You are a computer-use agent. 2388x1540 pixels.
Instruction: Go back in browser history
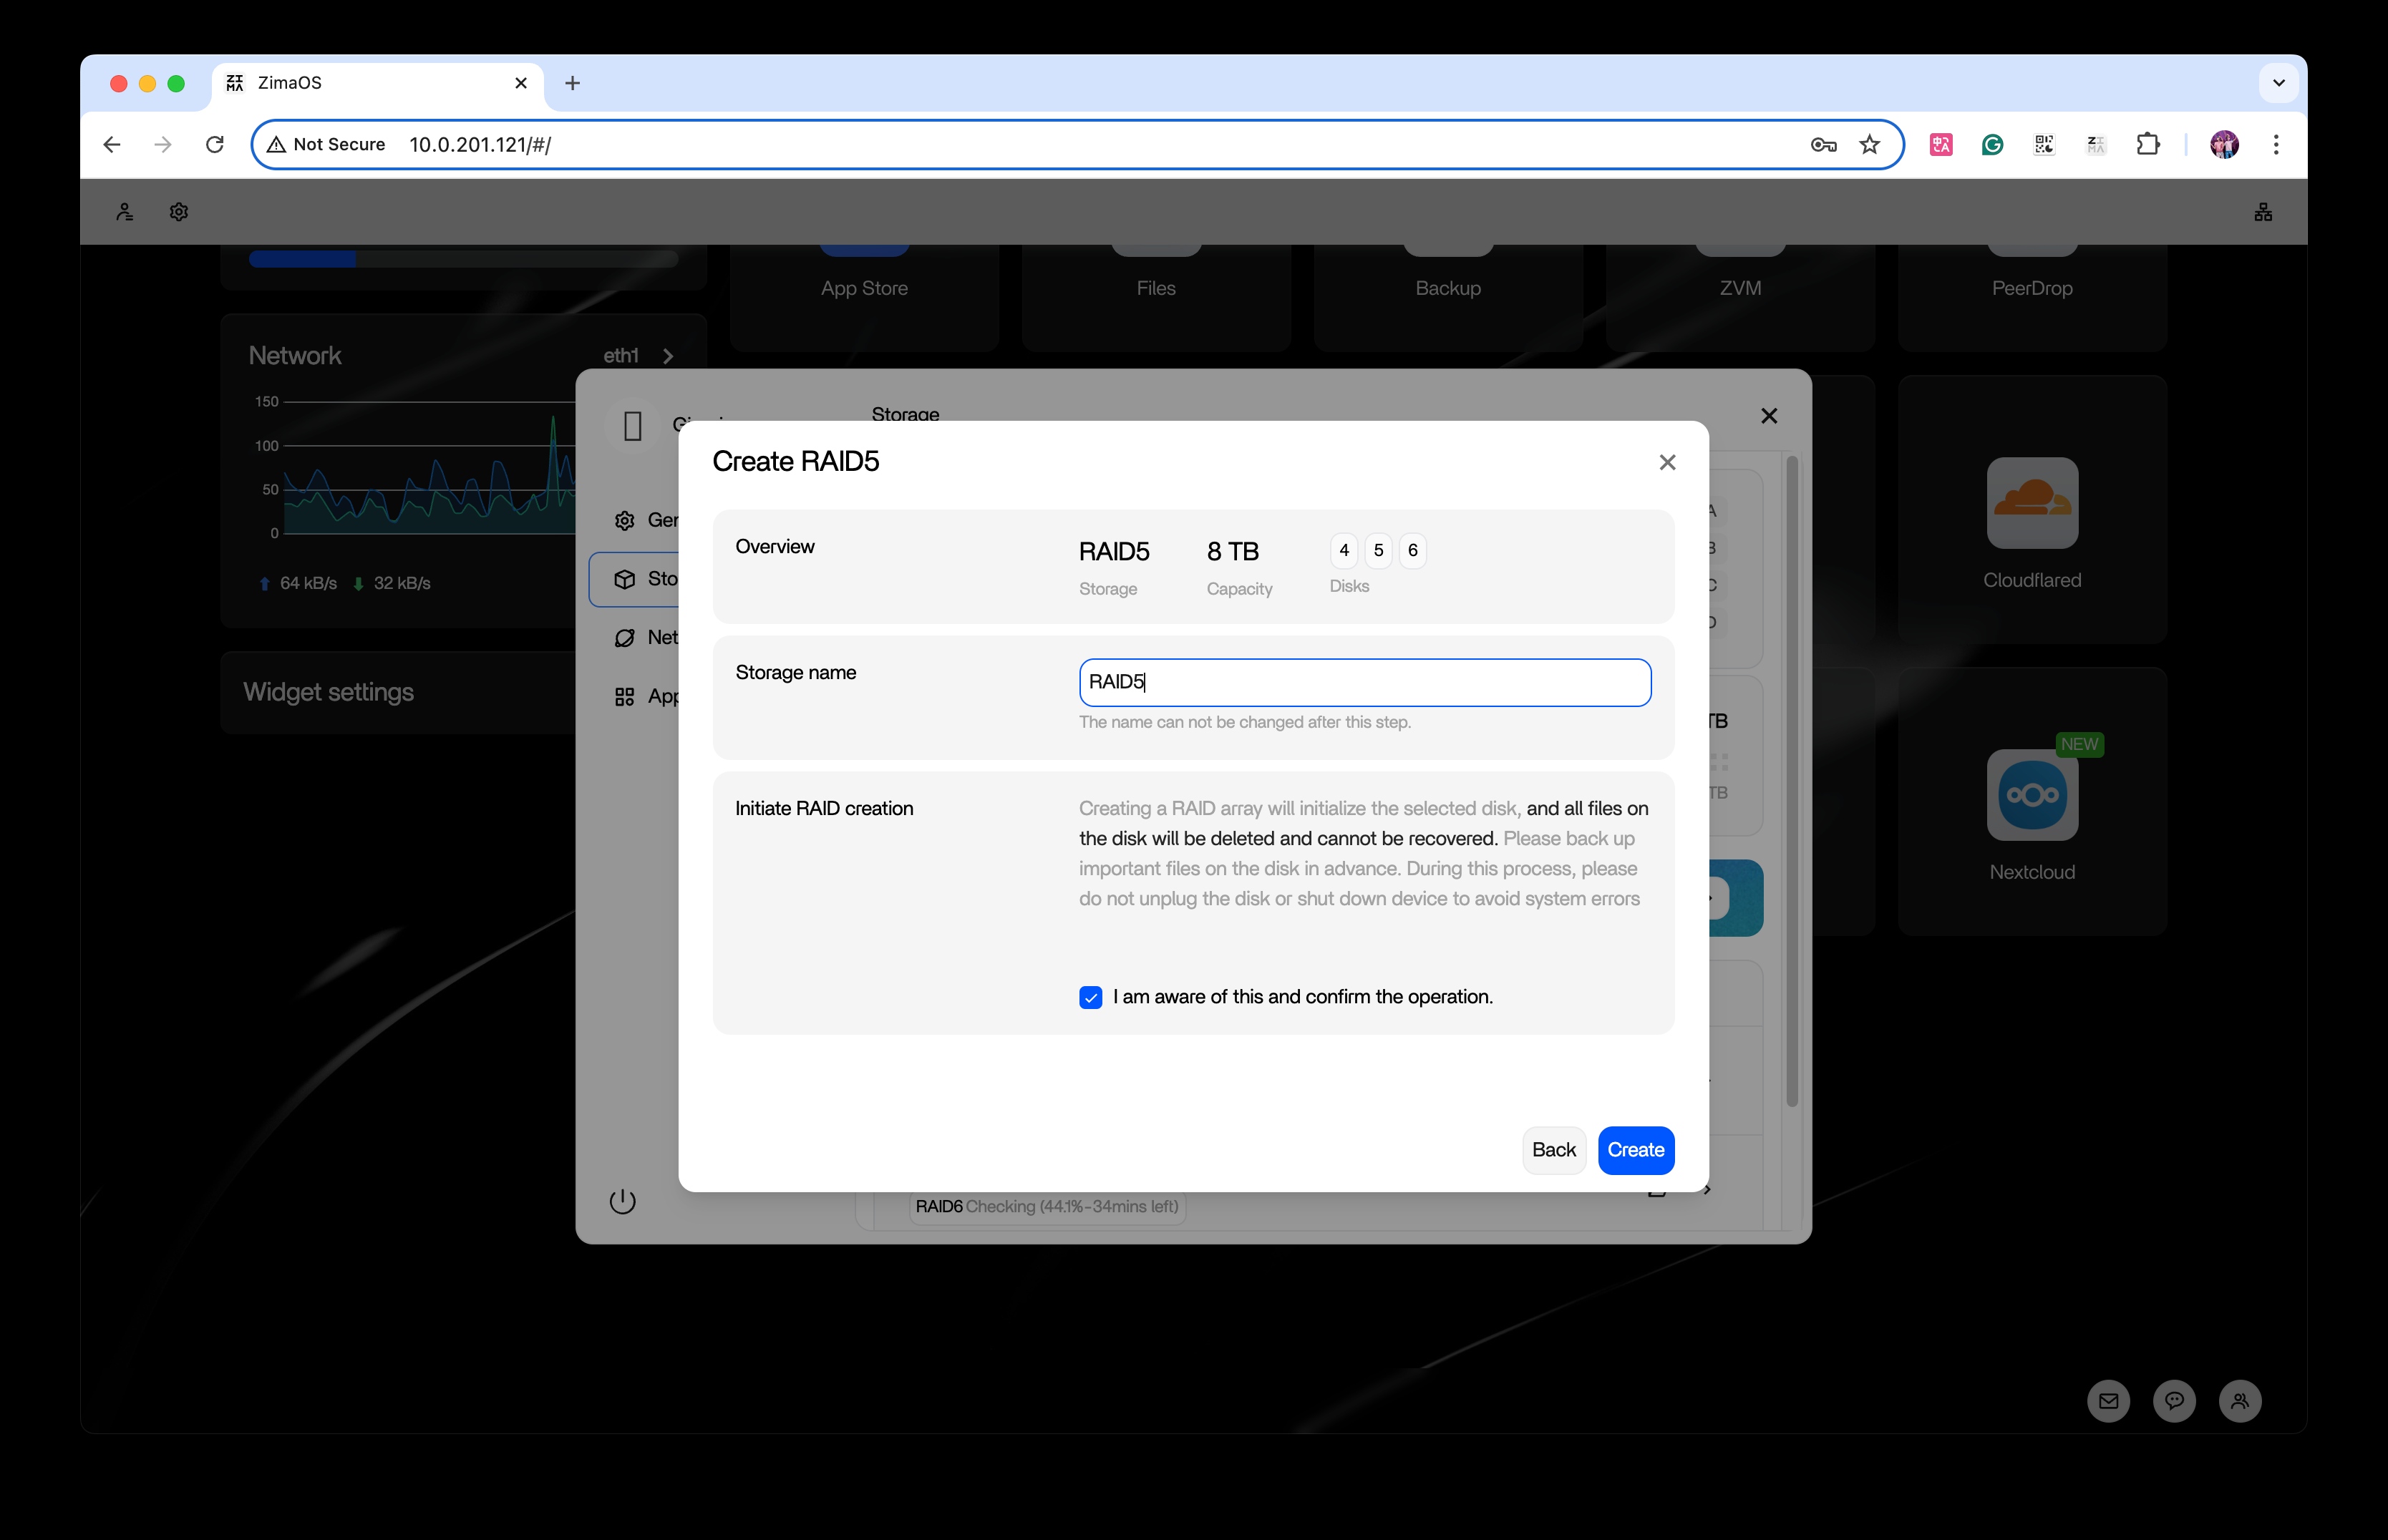112,144
